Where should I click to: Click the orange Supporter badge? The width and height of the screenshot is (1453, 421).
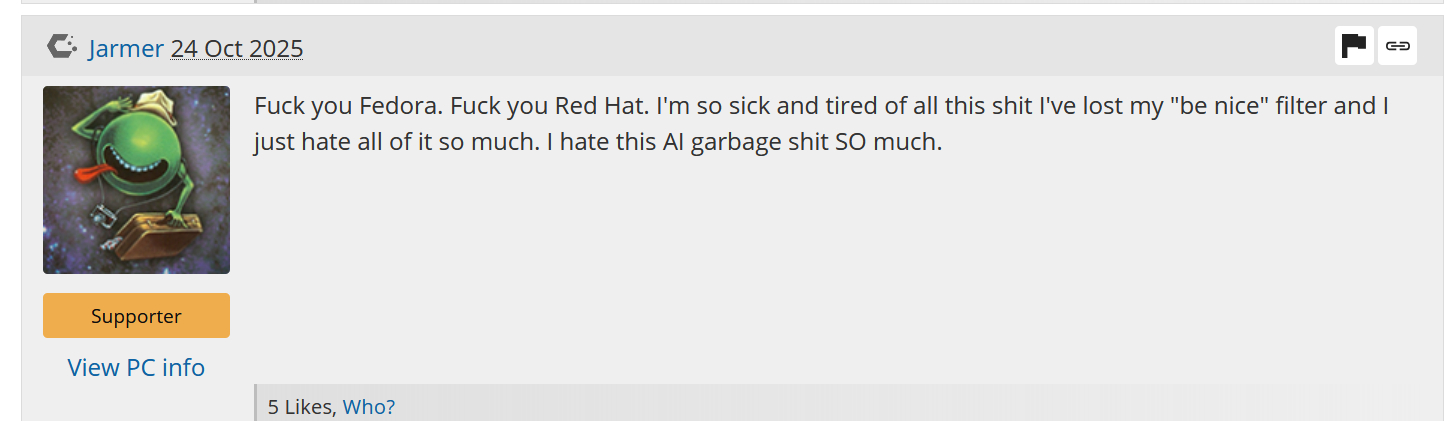pos(136,316)
